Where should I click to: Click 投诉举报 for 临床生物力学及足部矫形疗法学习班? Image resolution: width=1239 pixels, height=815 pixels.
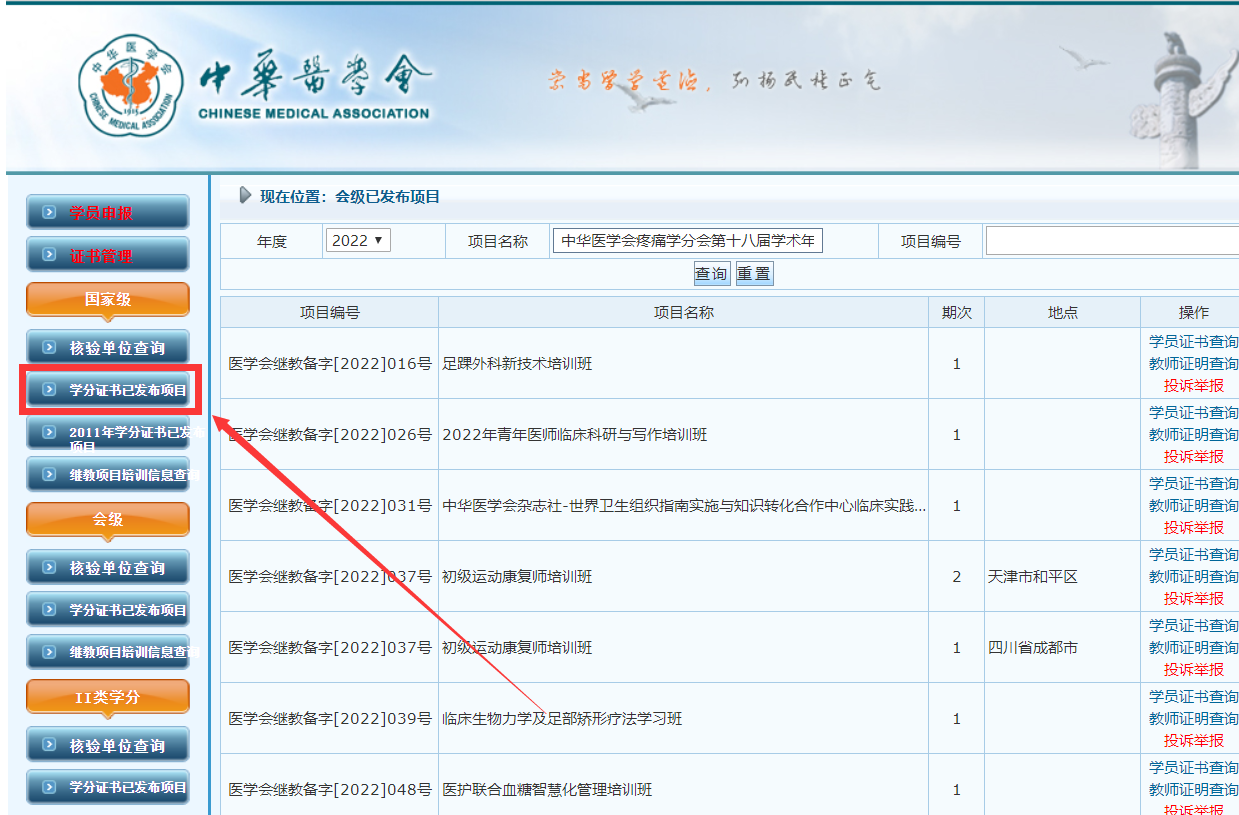click(1193, 740)
